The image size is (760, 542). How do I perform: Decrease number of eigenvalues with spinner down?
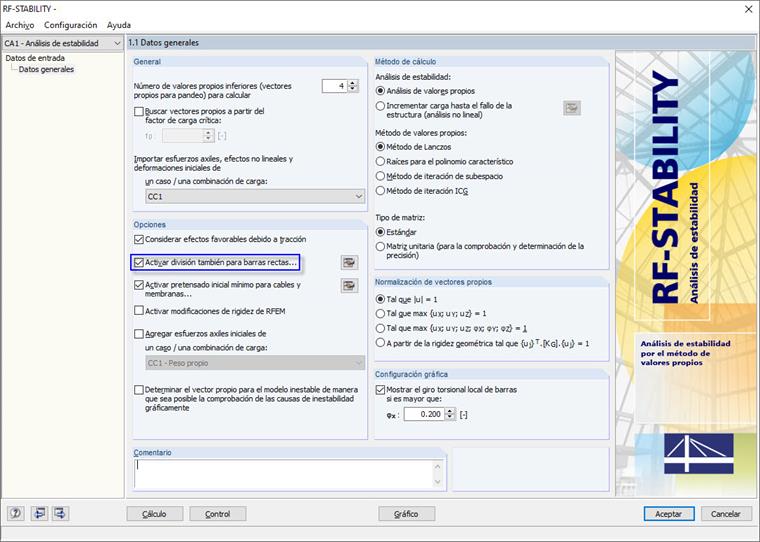353,89
